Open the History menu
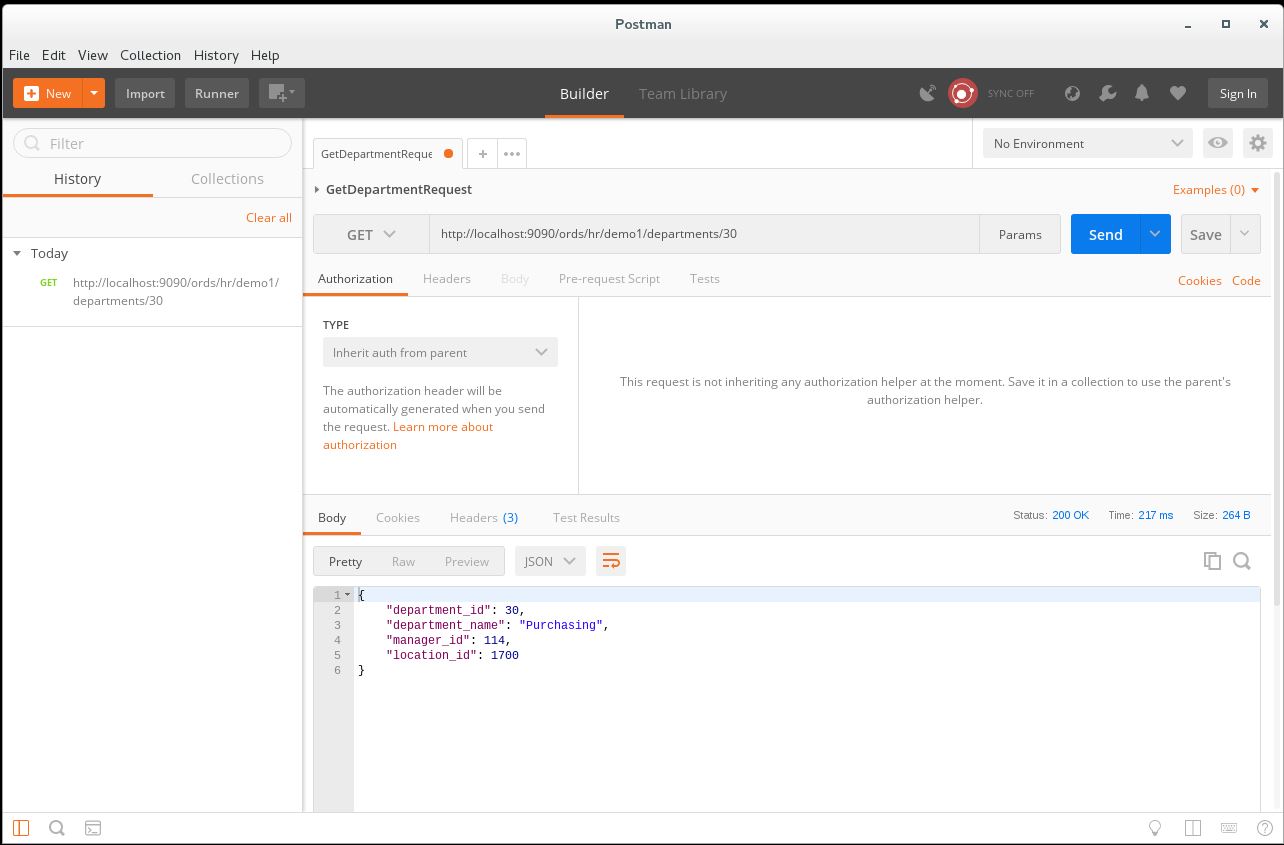 tap(216, 55)
